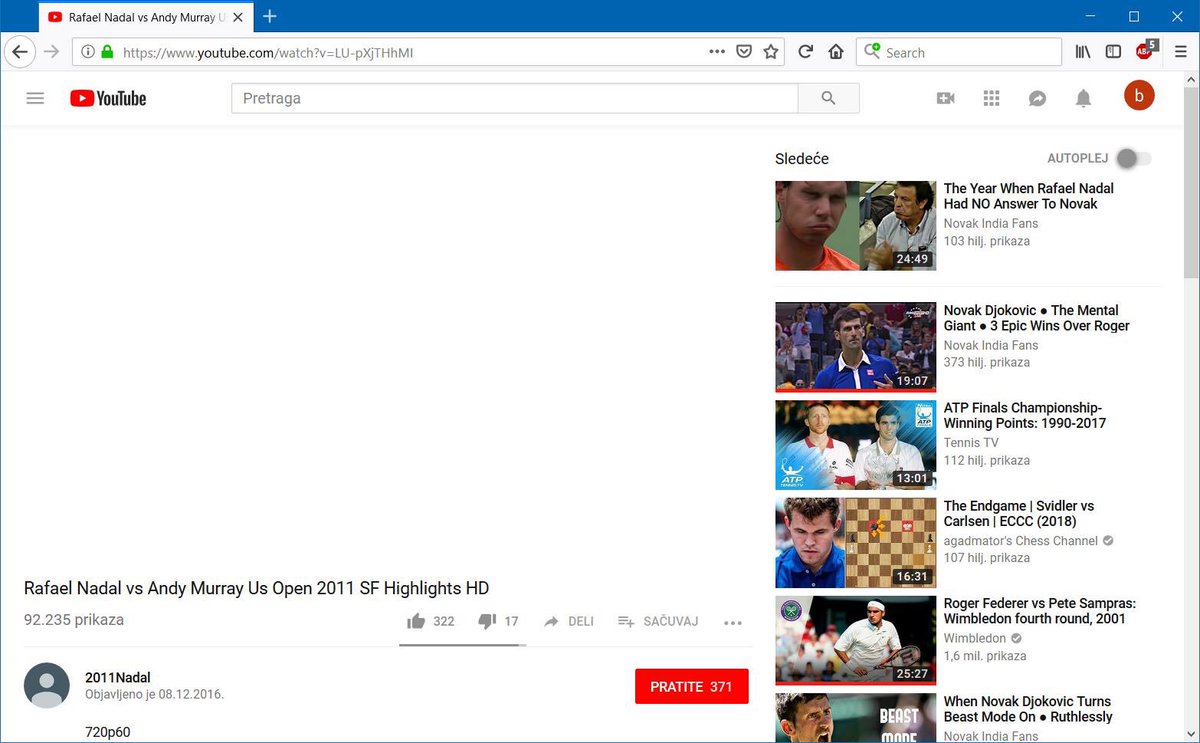Save the page to Pocket
This screenshot has width=1200, height=743.
coord(744,52)
